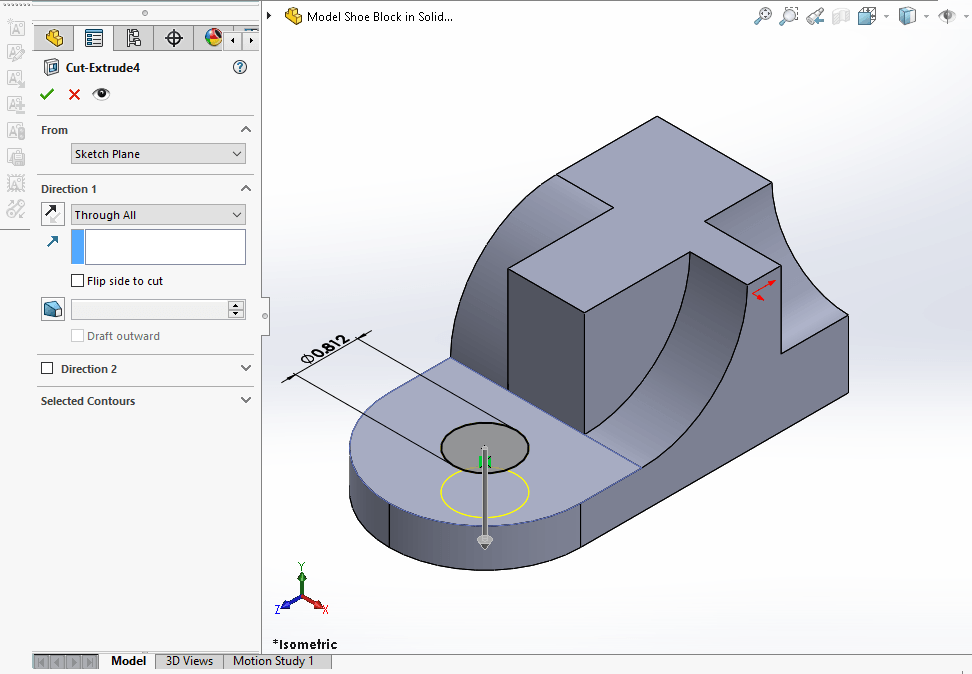Open Cut-Extrude4 help question mark
The width and height of the screenshot is (972, 674).
pyautogui.click(x=239, y=67)
